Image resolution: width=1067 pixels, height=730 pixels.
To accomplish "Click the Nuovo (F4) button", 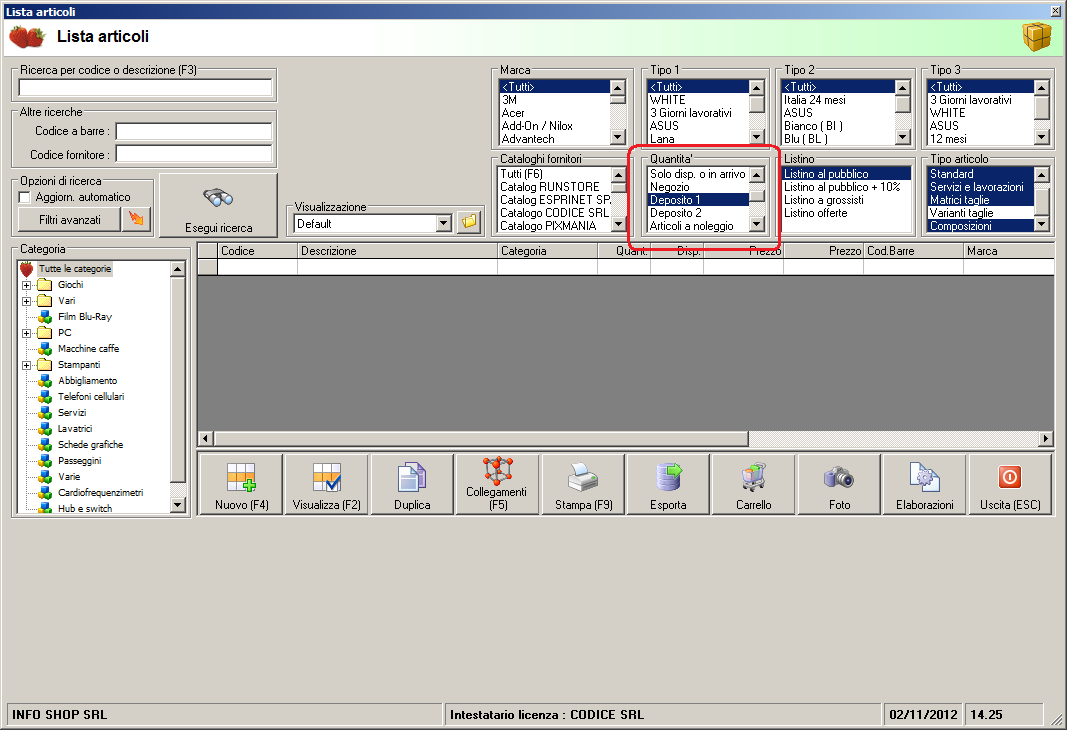I will coord(241,484).
